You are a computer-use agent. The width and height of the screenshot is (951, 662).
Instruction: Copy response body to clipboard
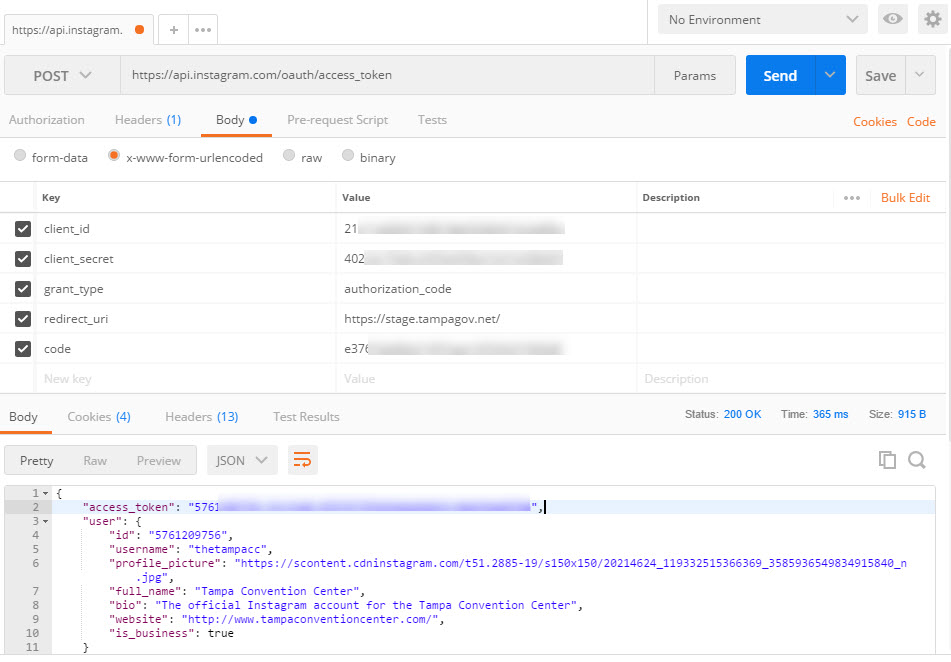click(x=887, y=460)
